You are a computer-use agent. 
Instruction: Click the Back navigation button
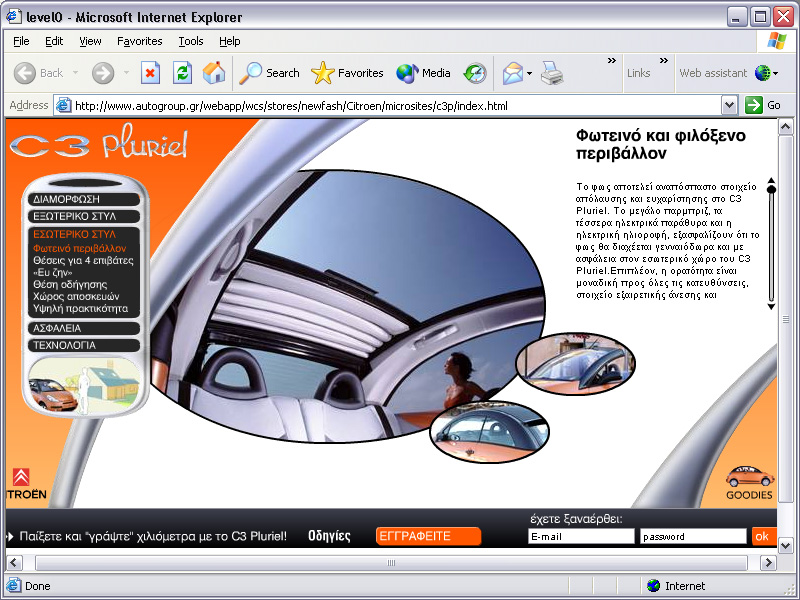(x=39, y=73)
